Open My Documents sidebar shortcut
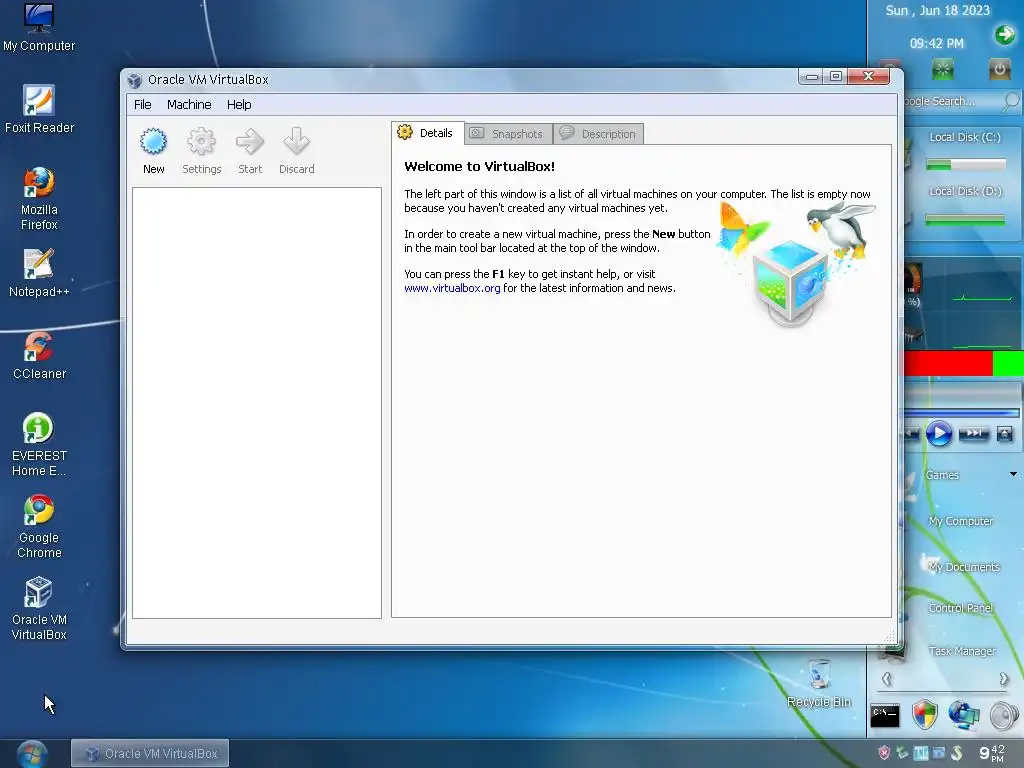Image resolution: width=1024 pixels, height=768 pixels. [963, 567]
